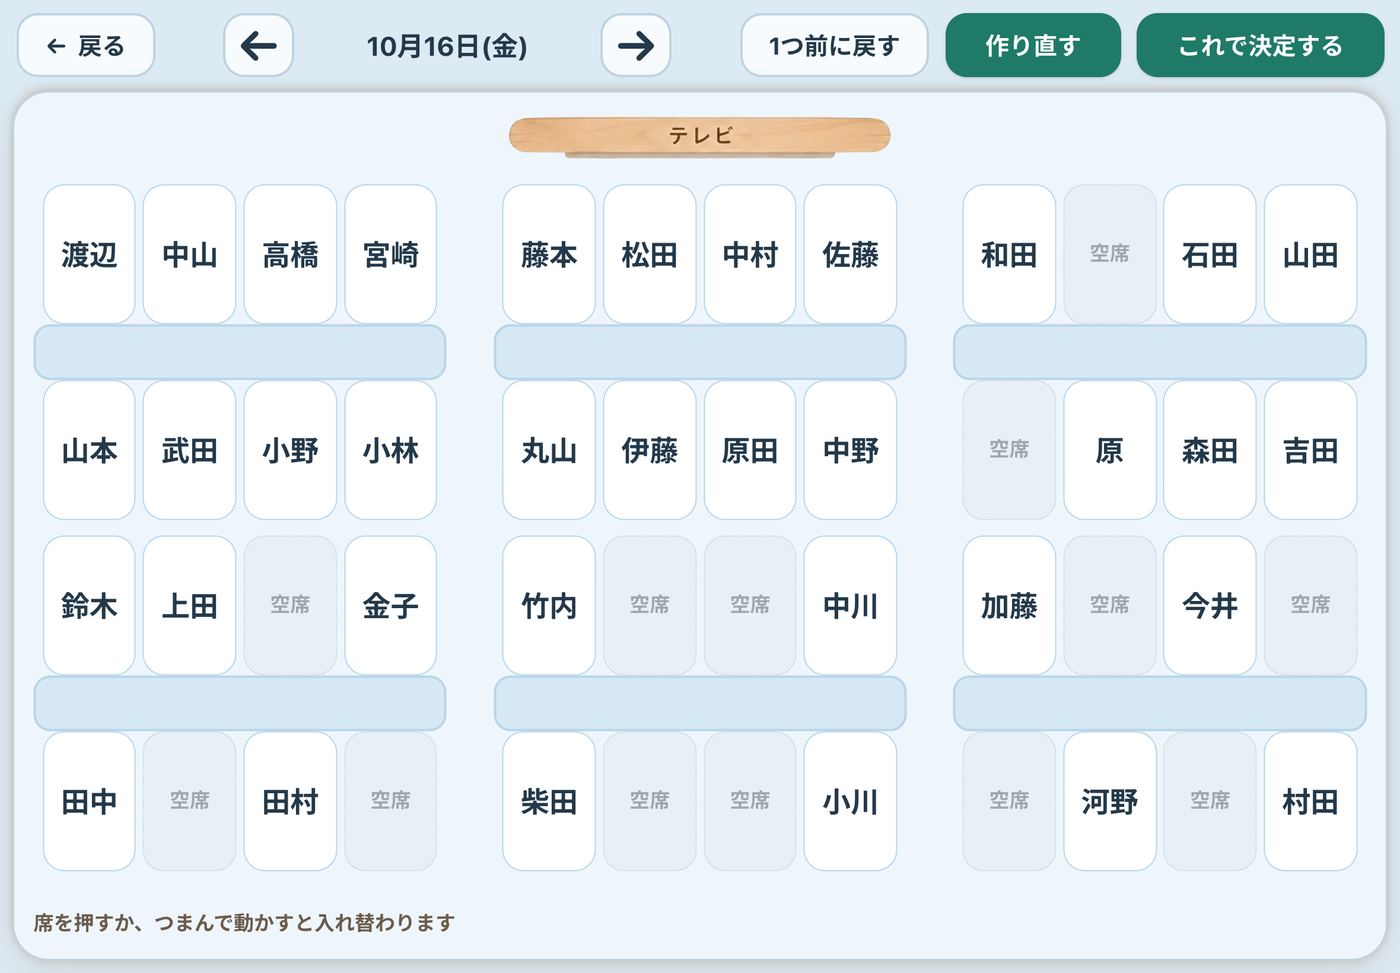Choose the empty seat between 和田 and 石田
Image resolution: width=1400 pixels, height=973 pixels.
coord(1109,254)
